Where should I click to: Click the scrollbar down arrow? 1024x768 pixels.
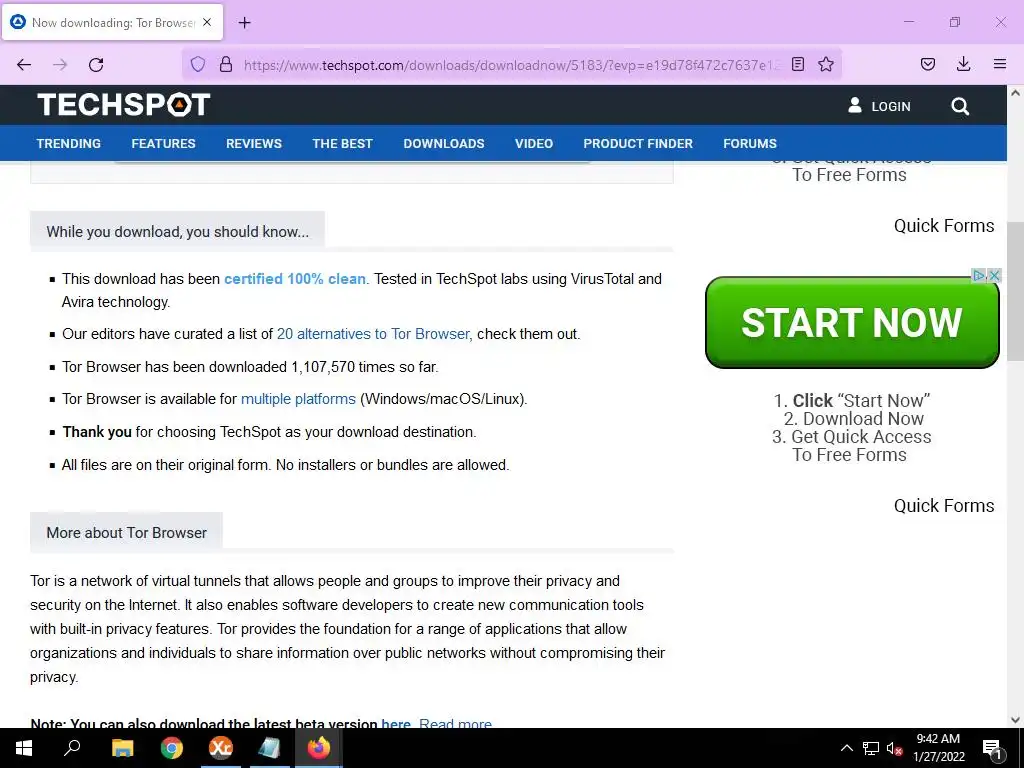[1016, 720]
